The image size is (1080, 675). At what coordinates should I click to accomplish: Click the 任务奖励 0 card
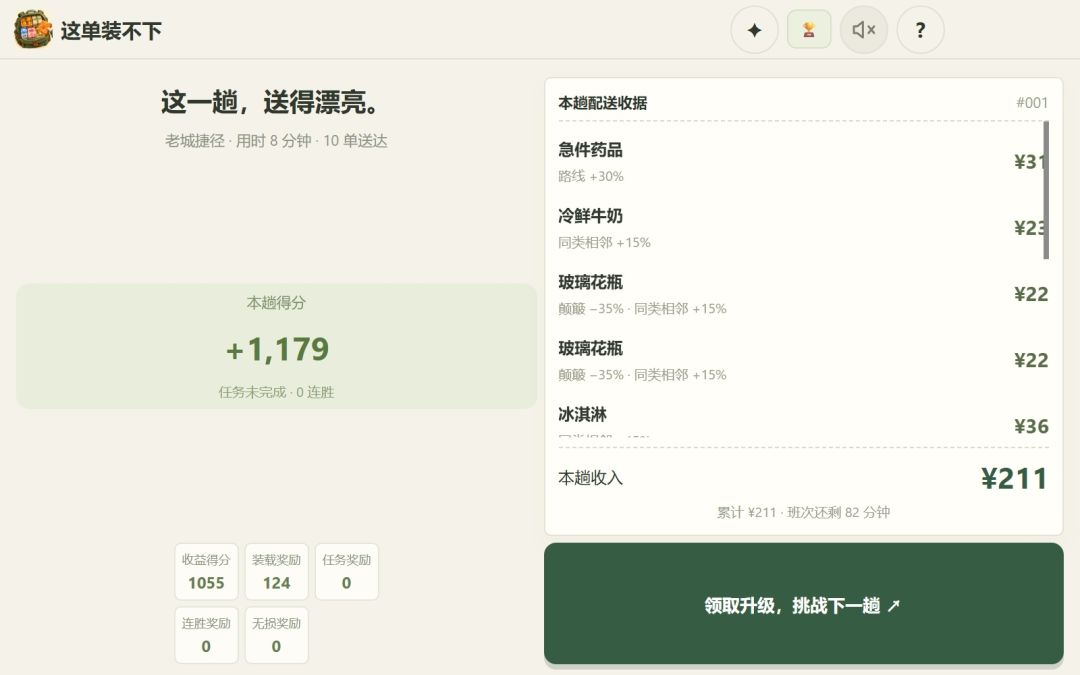pyautogui.click(x=346, y=572)
